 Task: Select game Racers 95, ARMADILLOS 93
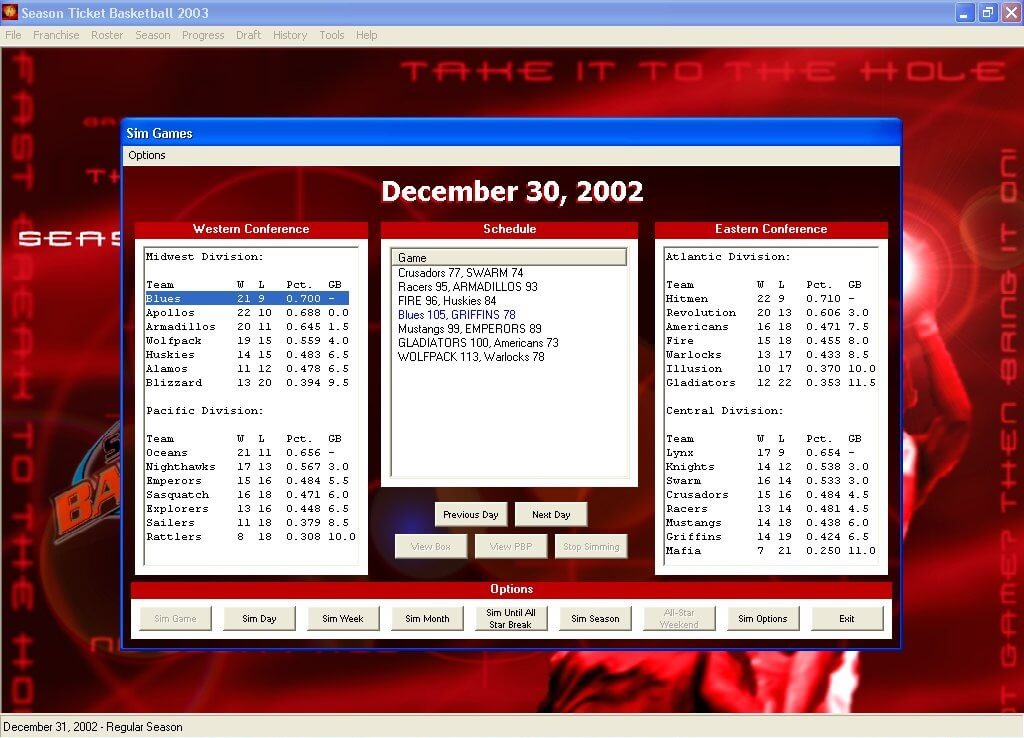[468, 287]
